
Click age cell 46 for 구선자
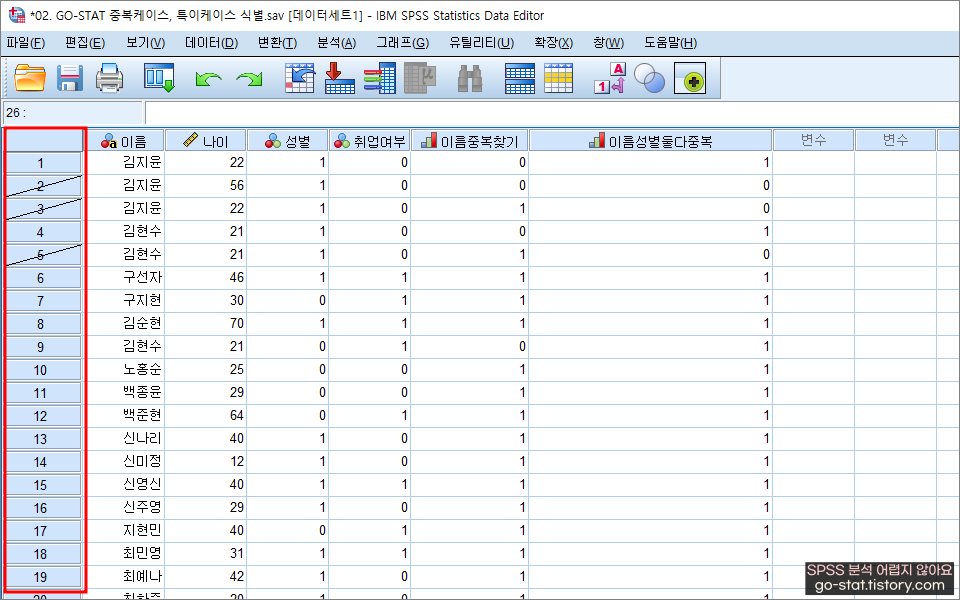[206, 277]
